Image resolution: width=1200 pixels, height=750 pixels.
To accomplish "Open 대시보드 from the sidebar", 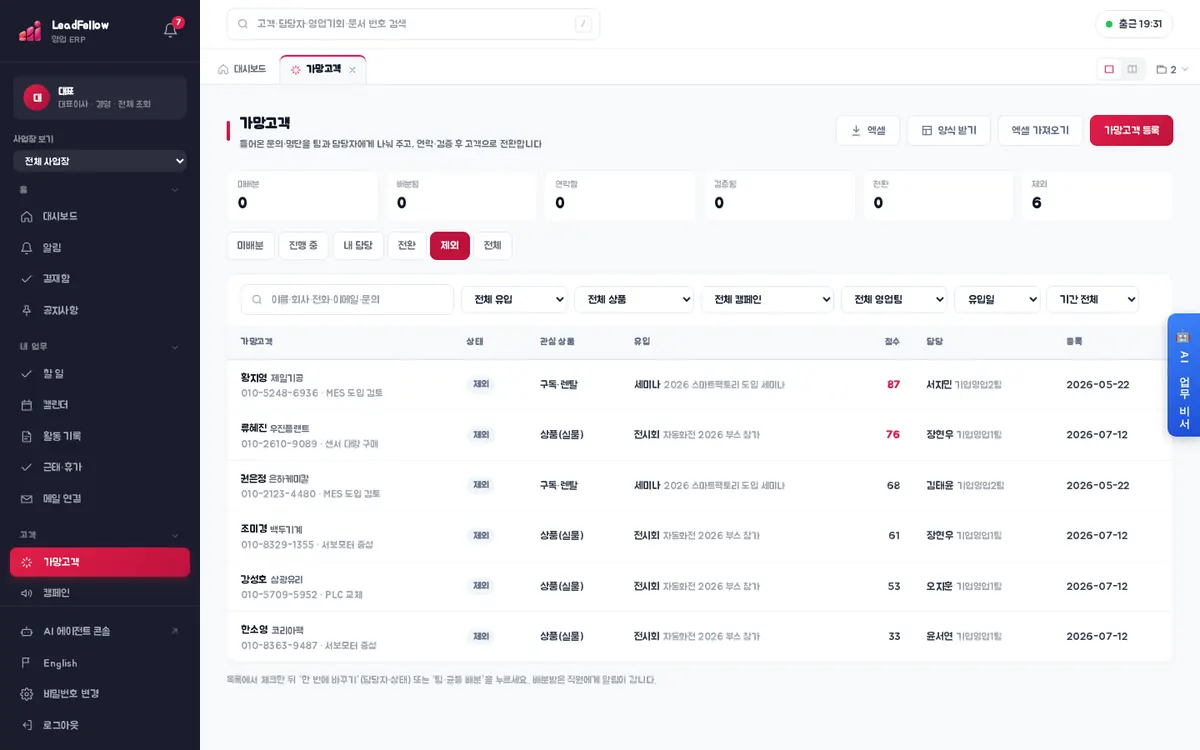I will pyautogui.click(x=100, y=216).
